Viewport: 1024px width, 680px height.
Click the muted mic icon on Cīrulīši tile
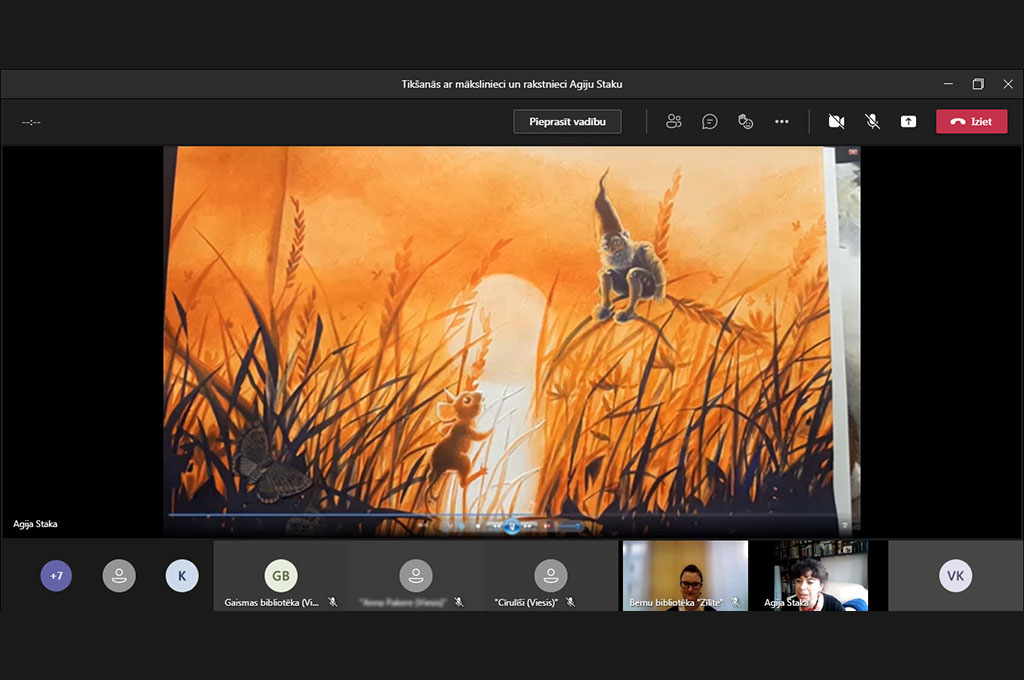point(570,602)
